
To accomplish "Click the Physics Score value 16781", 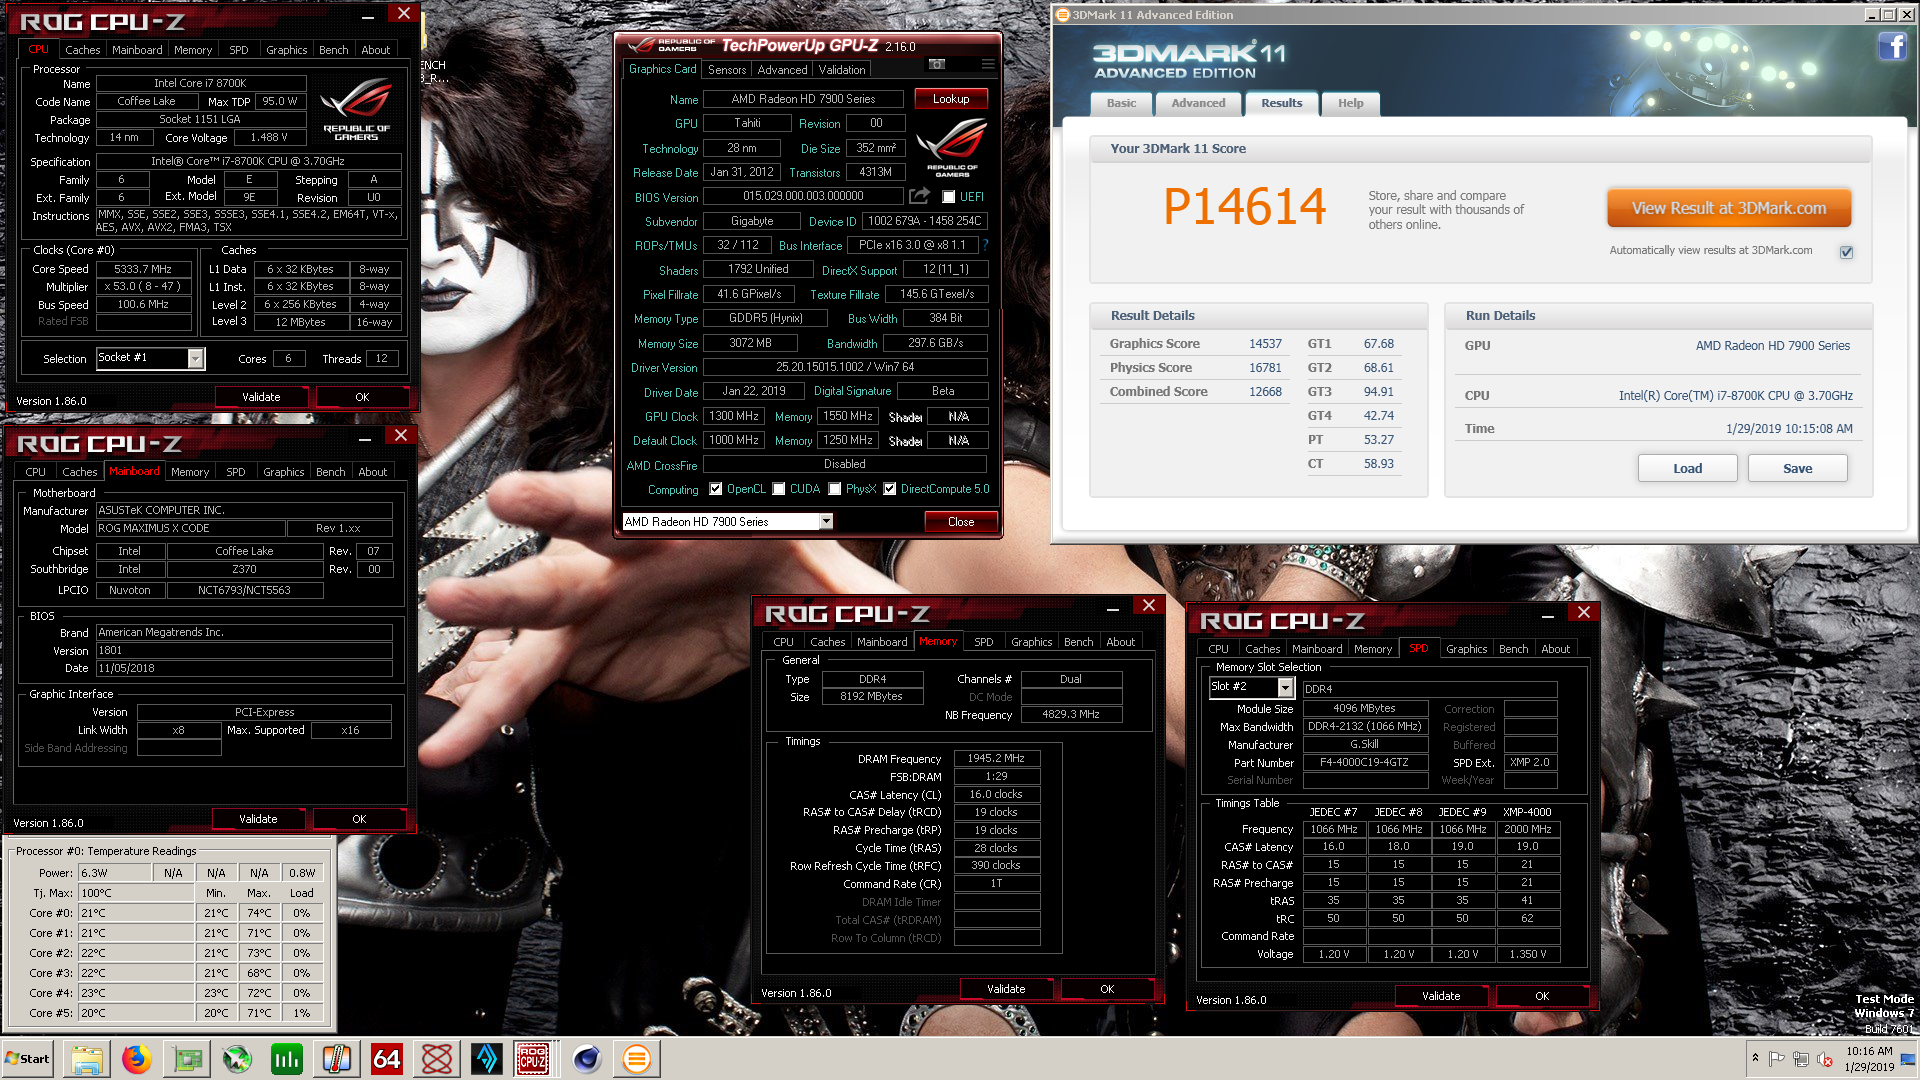I will (x=1265, y=367).
